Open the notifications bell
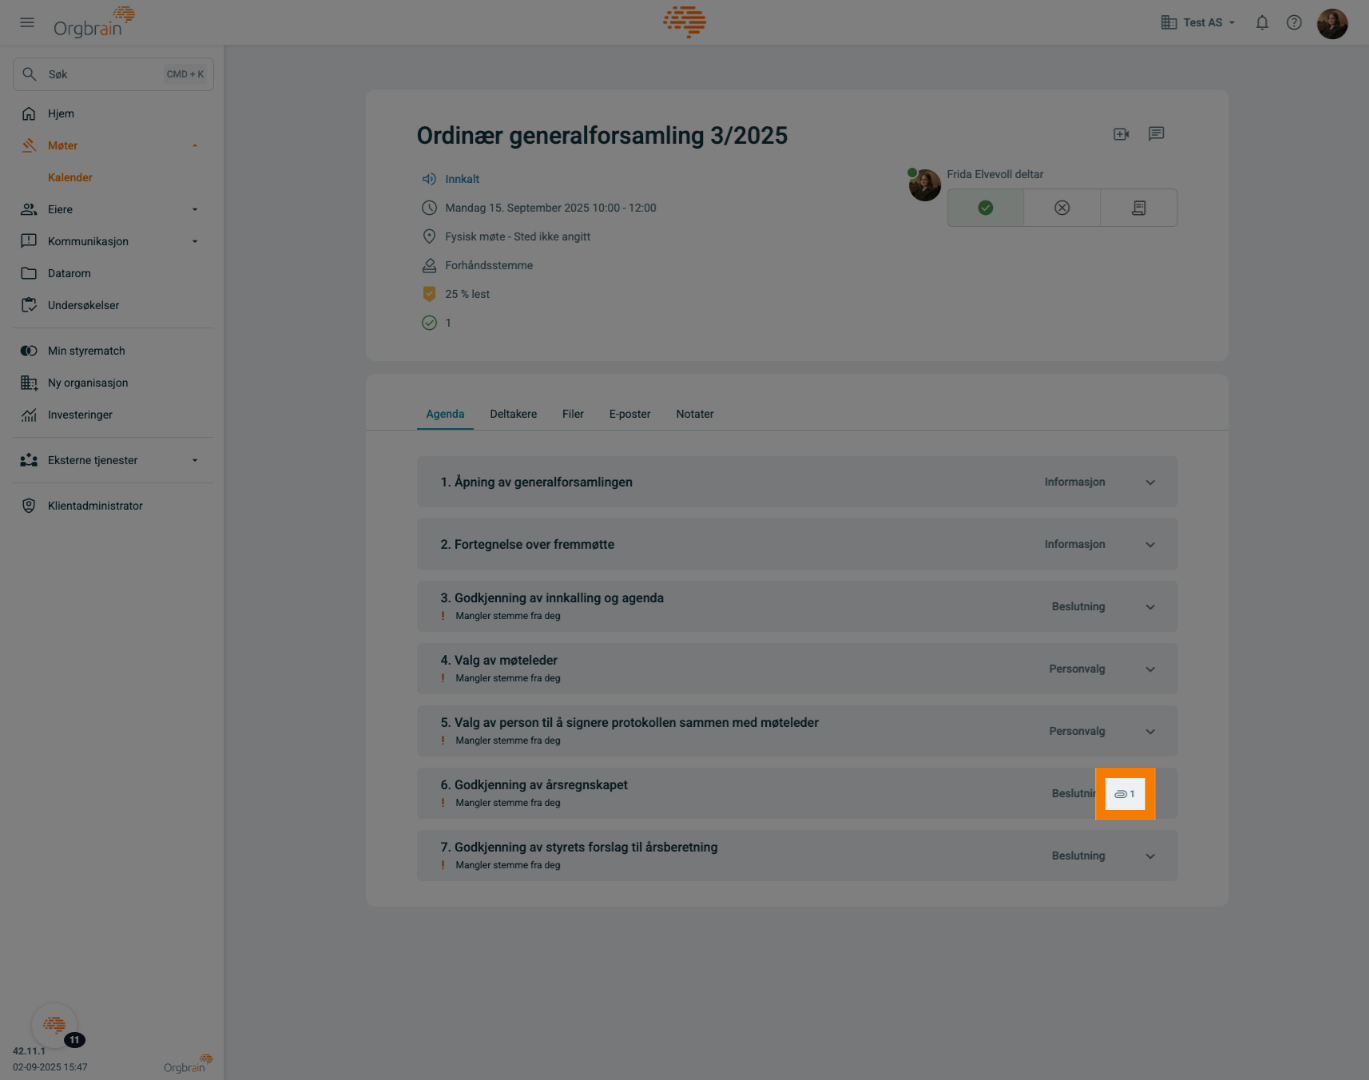1369x1080 pixels. (x=1262, y=22)
